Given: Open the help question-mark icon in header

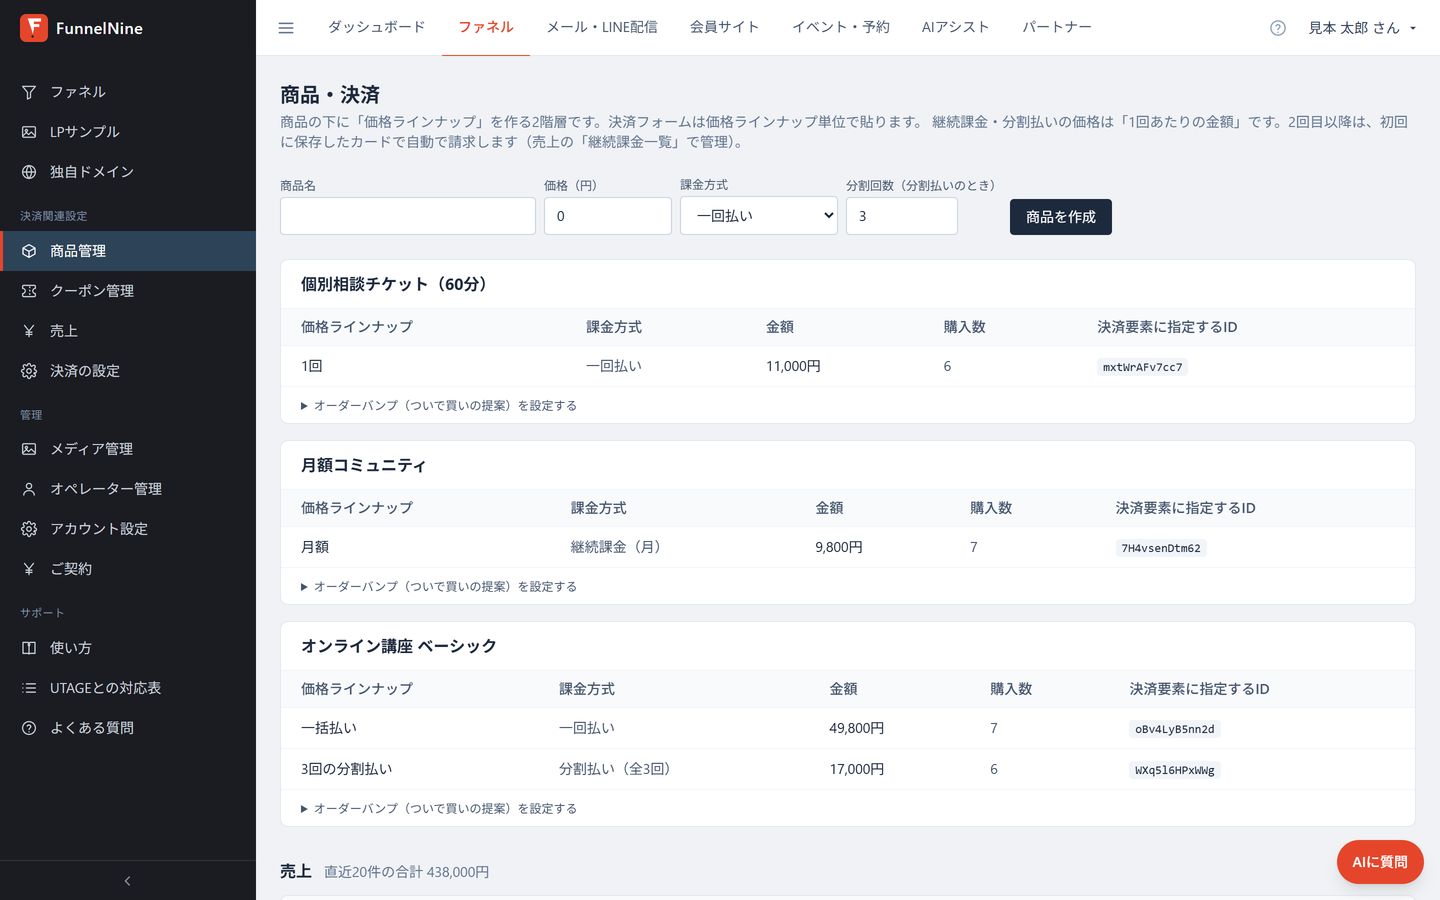Looking at the screenshot, I should click(x=1278, y=28).
